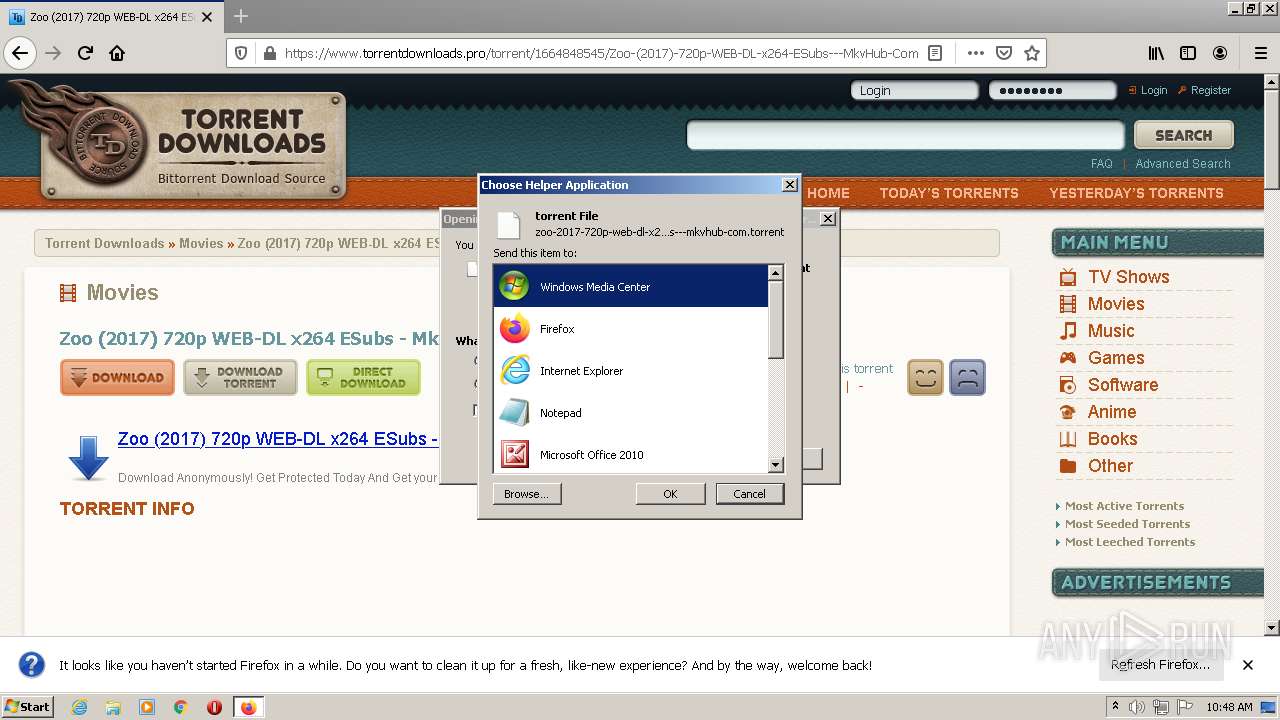Show sidebars from the toolbar

(1188, 53)
